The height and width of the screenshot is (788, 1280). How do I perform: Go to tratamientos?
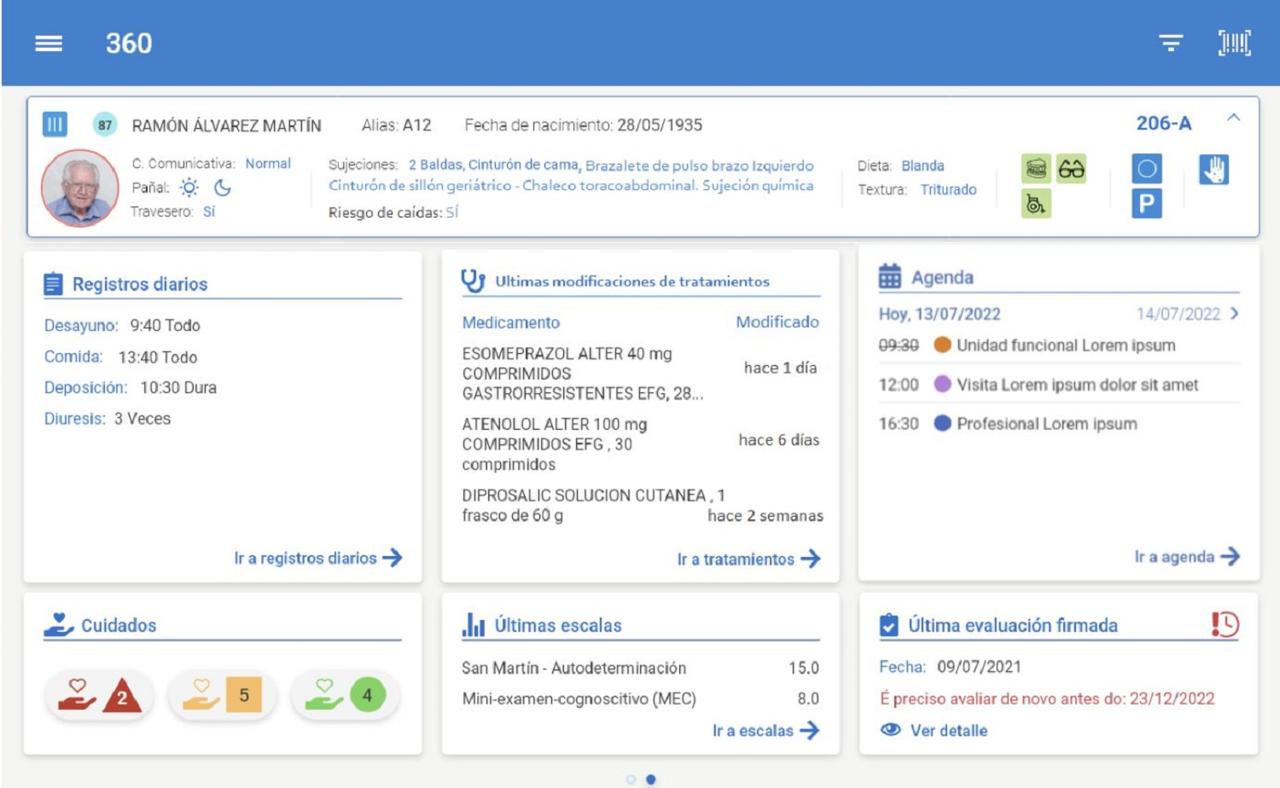(748, 559)
